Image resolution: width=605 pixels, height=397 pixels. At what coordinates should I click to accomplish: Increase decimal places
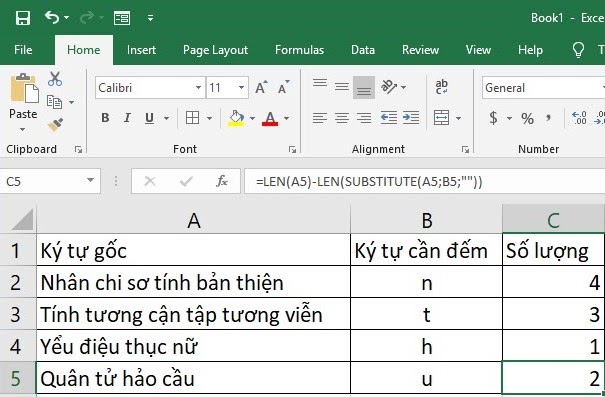coord(579,118)
